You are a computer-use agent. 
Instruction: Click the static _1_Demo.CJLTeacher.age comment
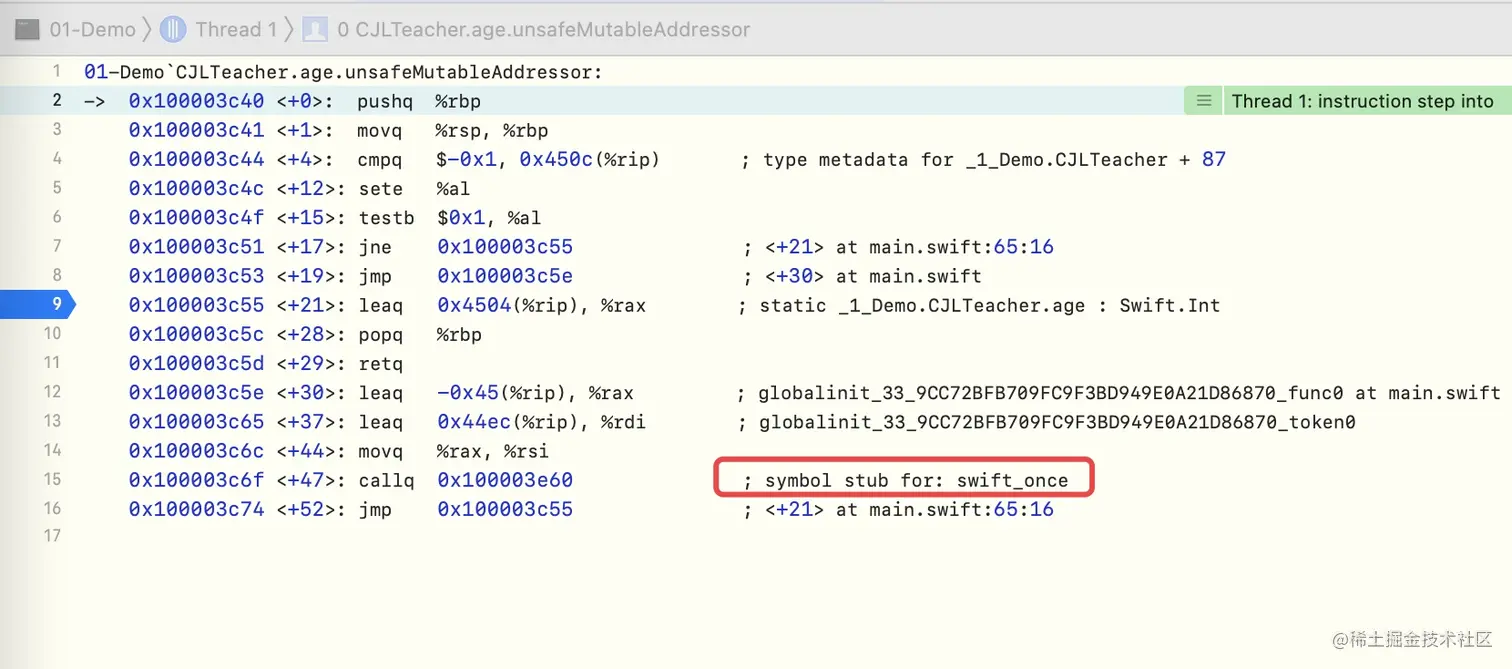tap(980, 305)
